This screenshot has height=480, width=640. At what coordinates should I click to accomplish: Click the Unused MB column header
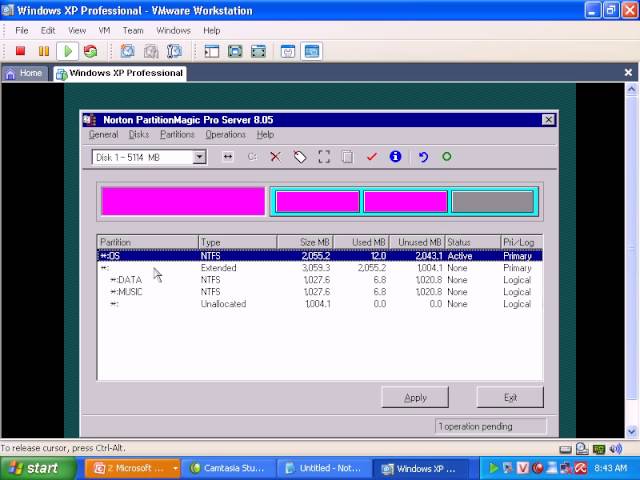pyautogui.click(x=417, y=242)
